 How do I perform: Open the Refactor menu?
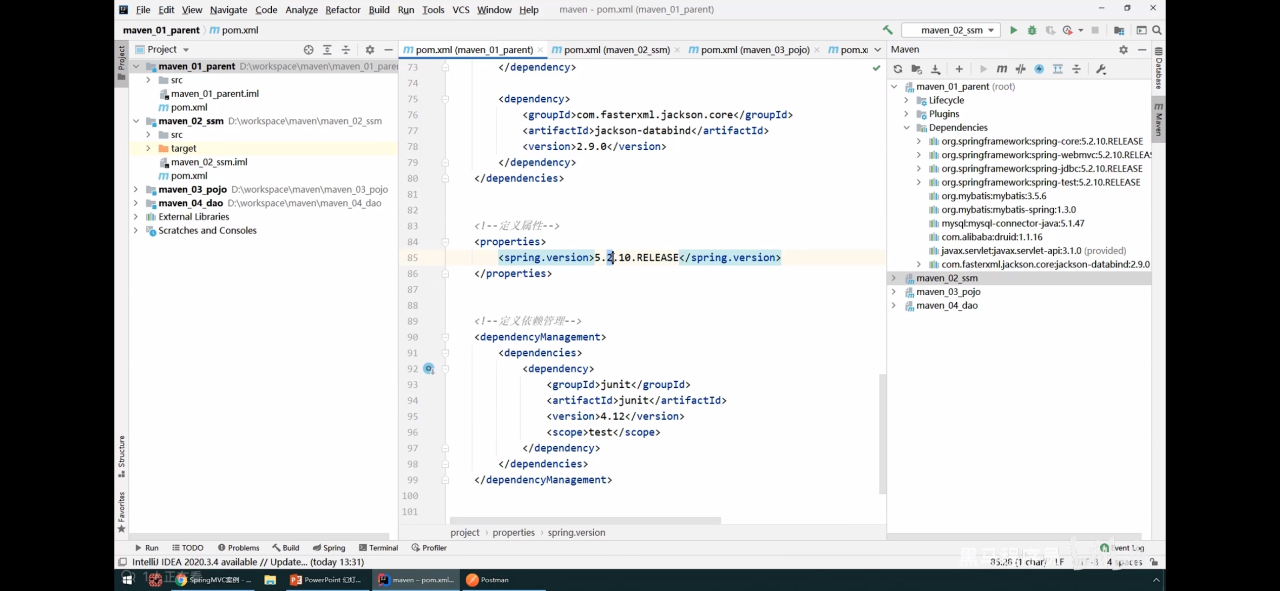[x=343, y=10]
